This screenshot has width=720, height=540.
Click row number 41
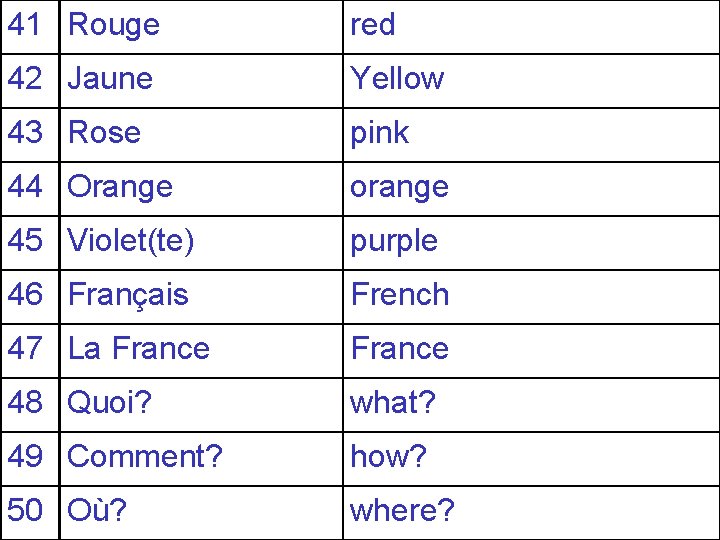(25, 25)
